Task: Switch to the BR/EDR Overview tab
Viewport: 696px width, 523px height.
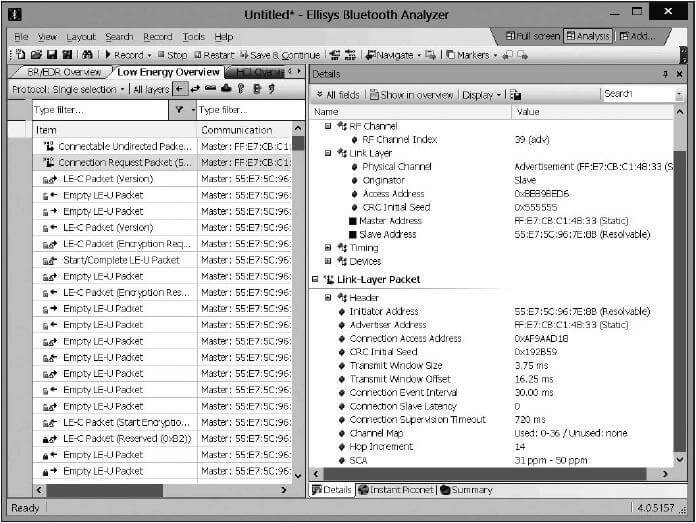Action: (61, 72)
